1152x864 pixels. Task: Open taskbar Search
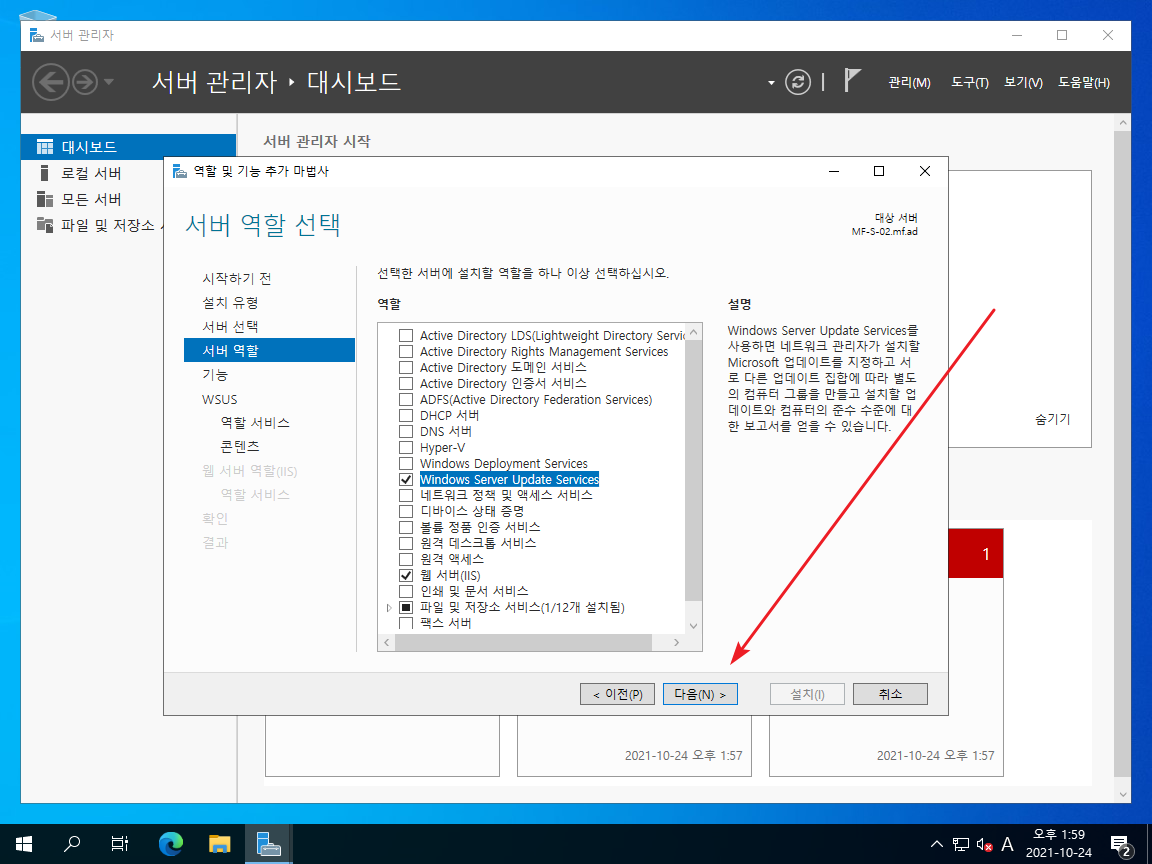[x=71, y=844]
